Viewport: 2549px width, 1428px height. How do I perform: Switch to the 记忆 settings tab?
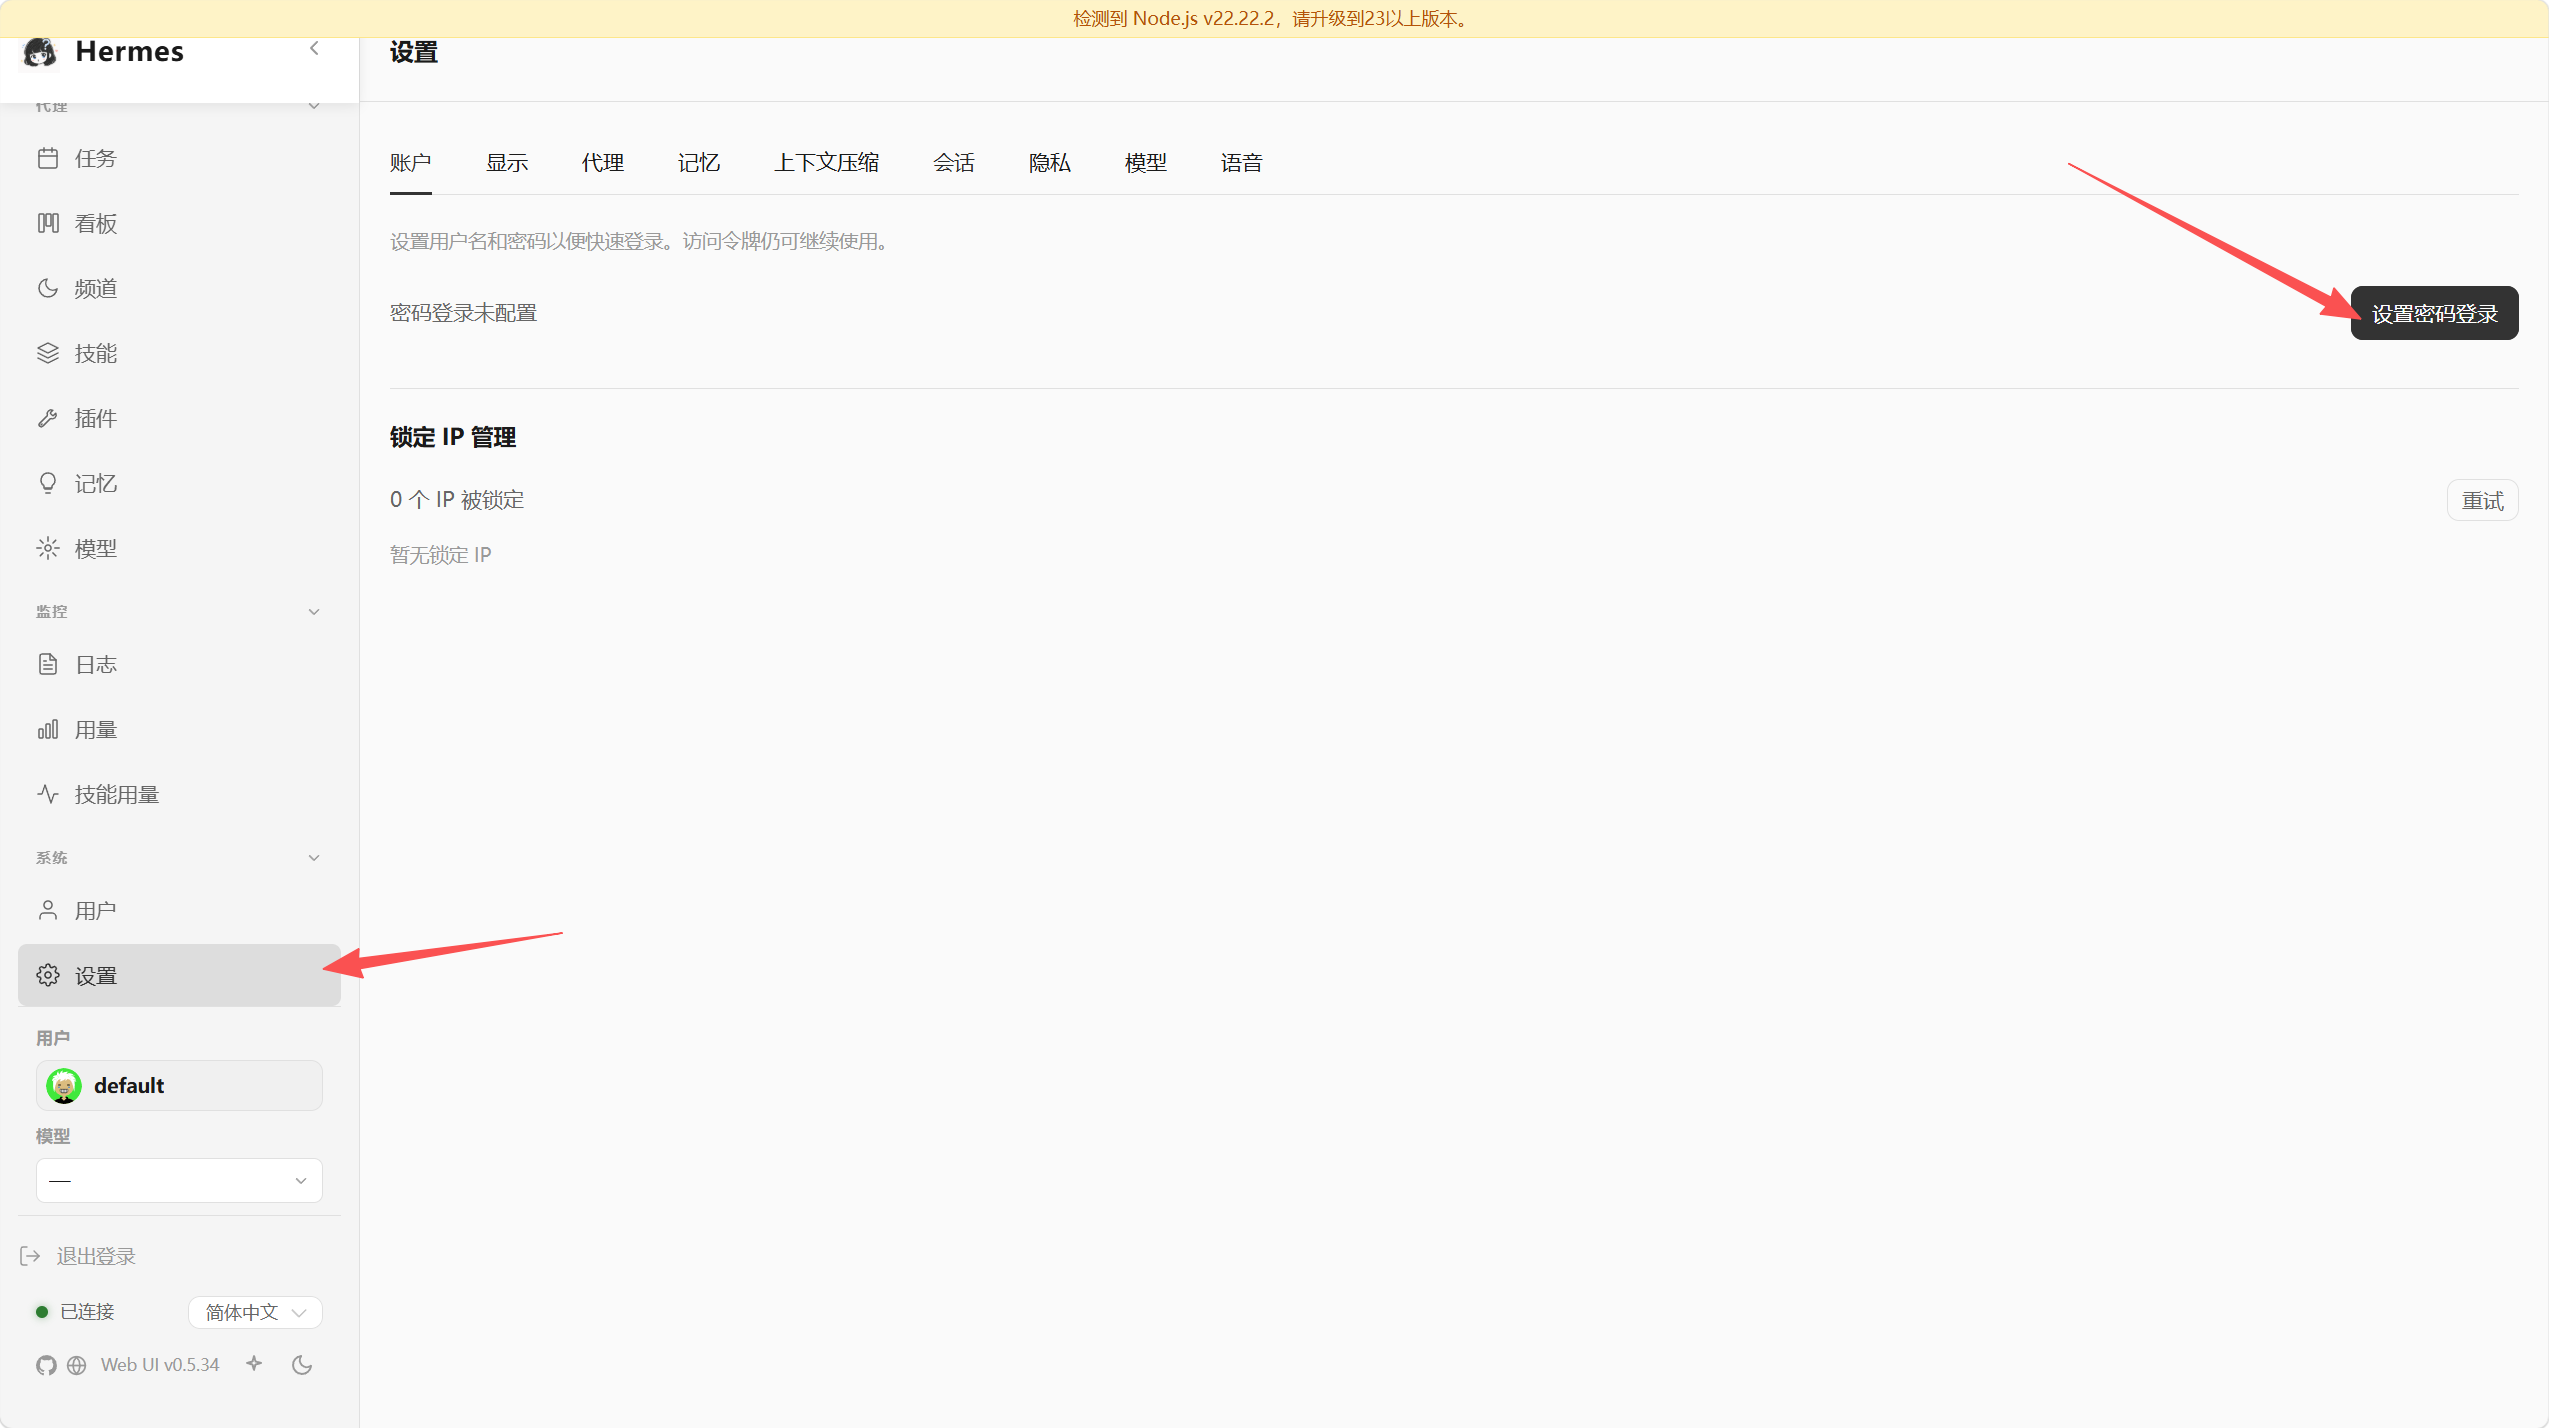699,163
